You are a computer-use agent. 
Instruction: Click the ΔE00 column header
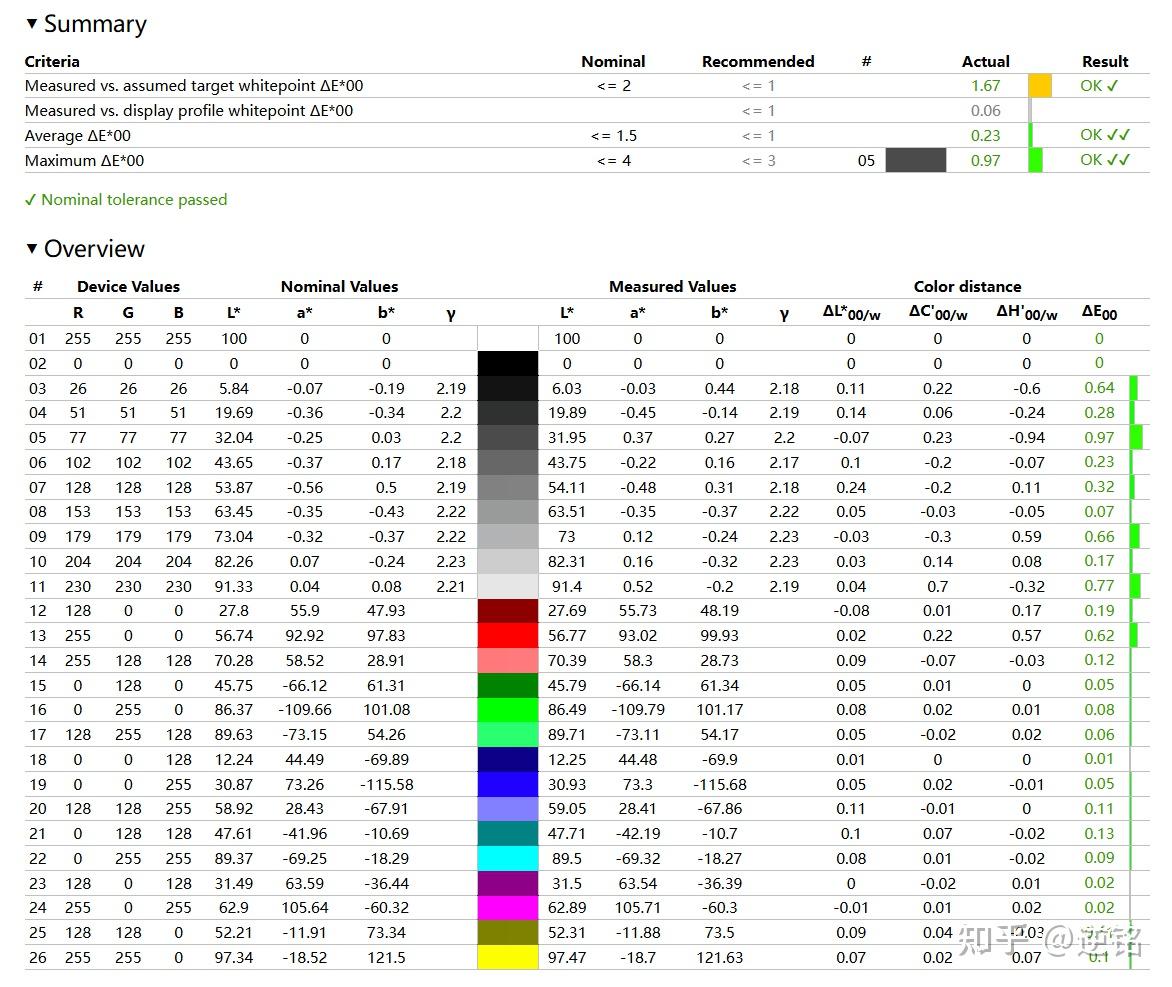click(x=1099, y=313)
